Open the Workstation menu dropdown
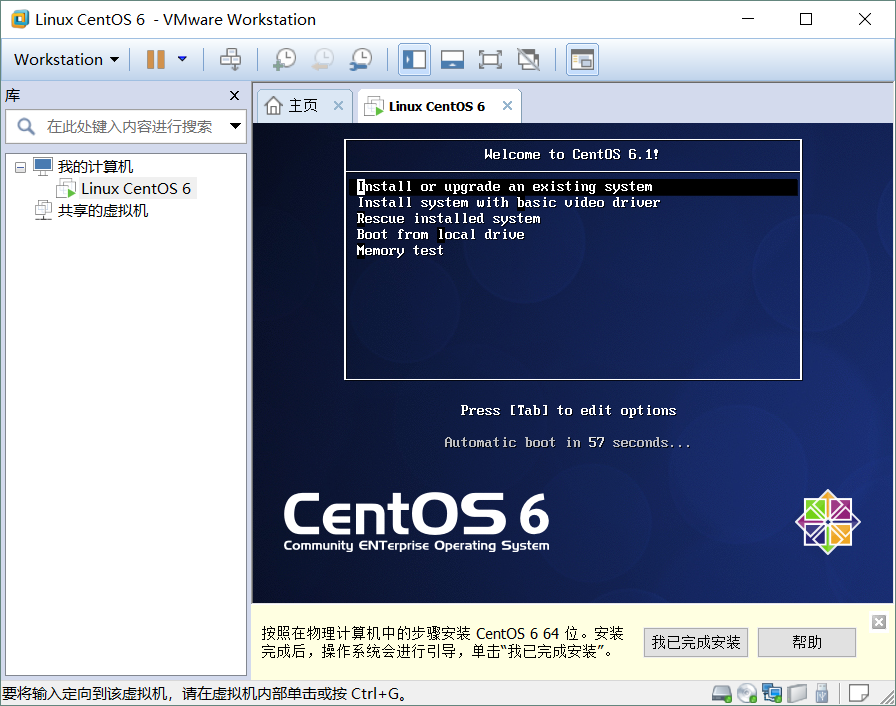 pyautogui.click(x=66, y=59)
